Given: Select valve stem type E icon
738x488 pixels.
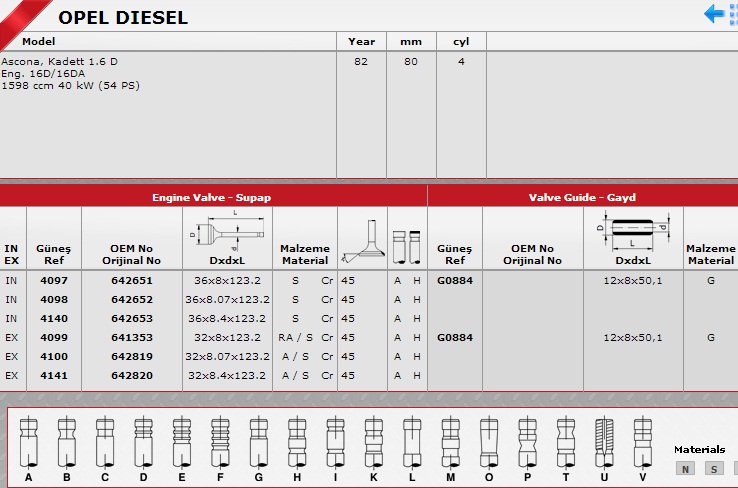Looking at the screenshot, I should pos(180,438).
